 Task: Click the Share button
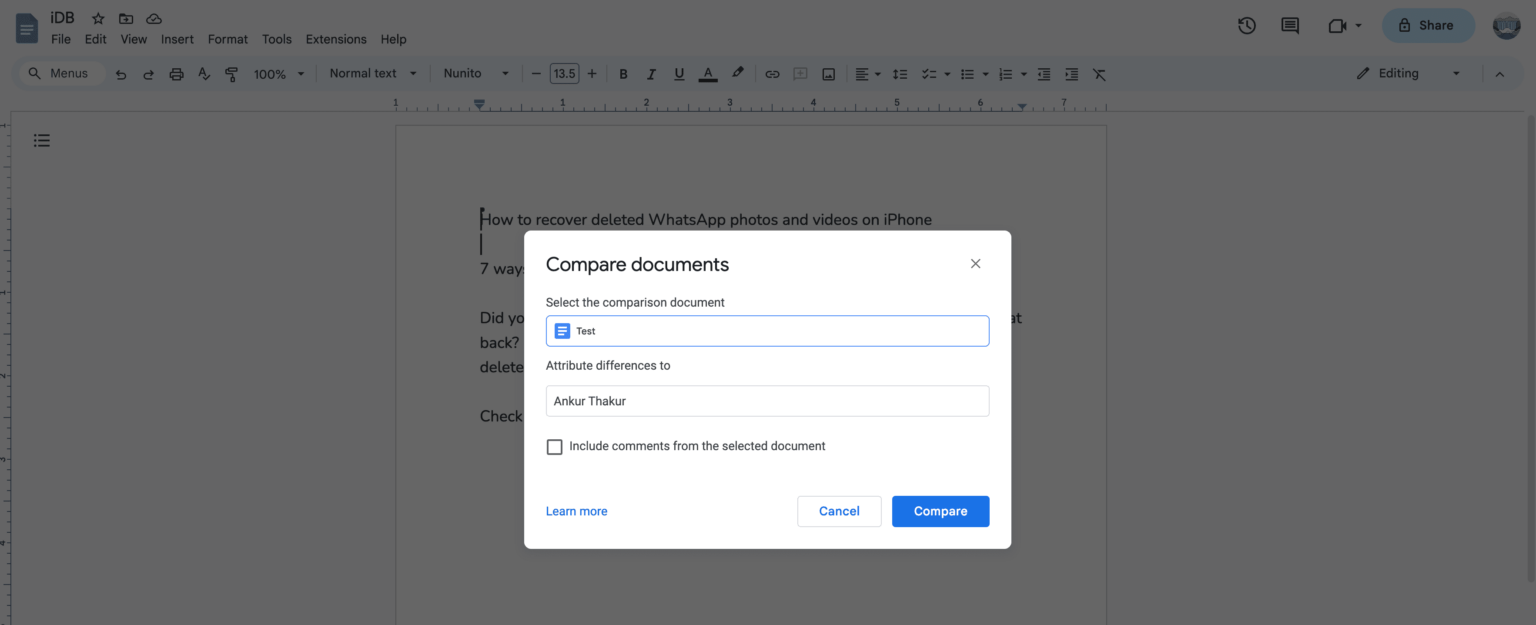tap(1428, 26)
